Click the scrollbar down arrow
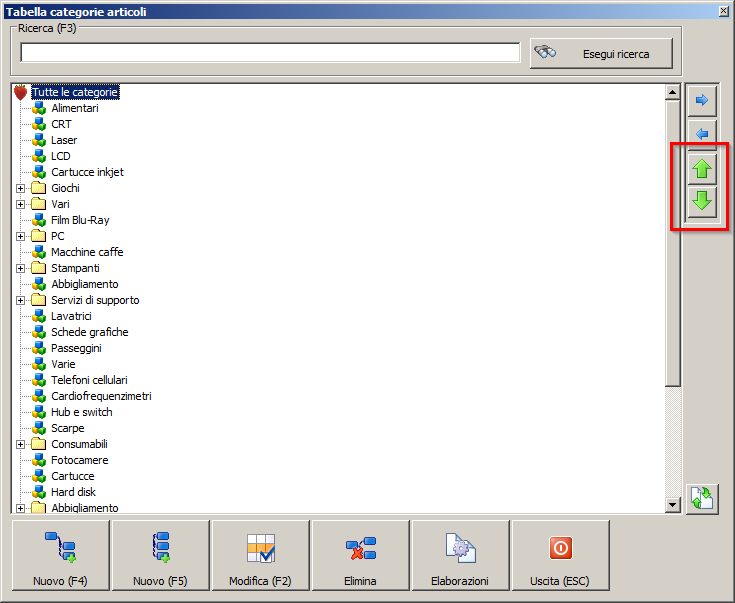The height and width of the screenshot is (603, 735). [x=673, y=505]
